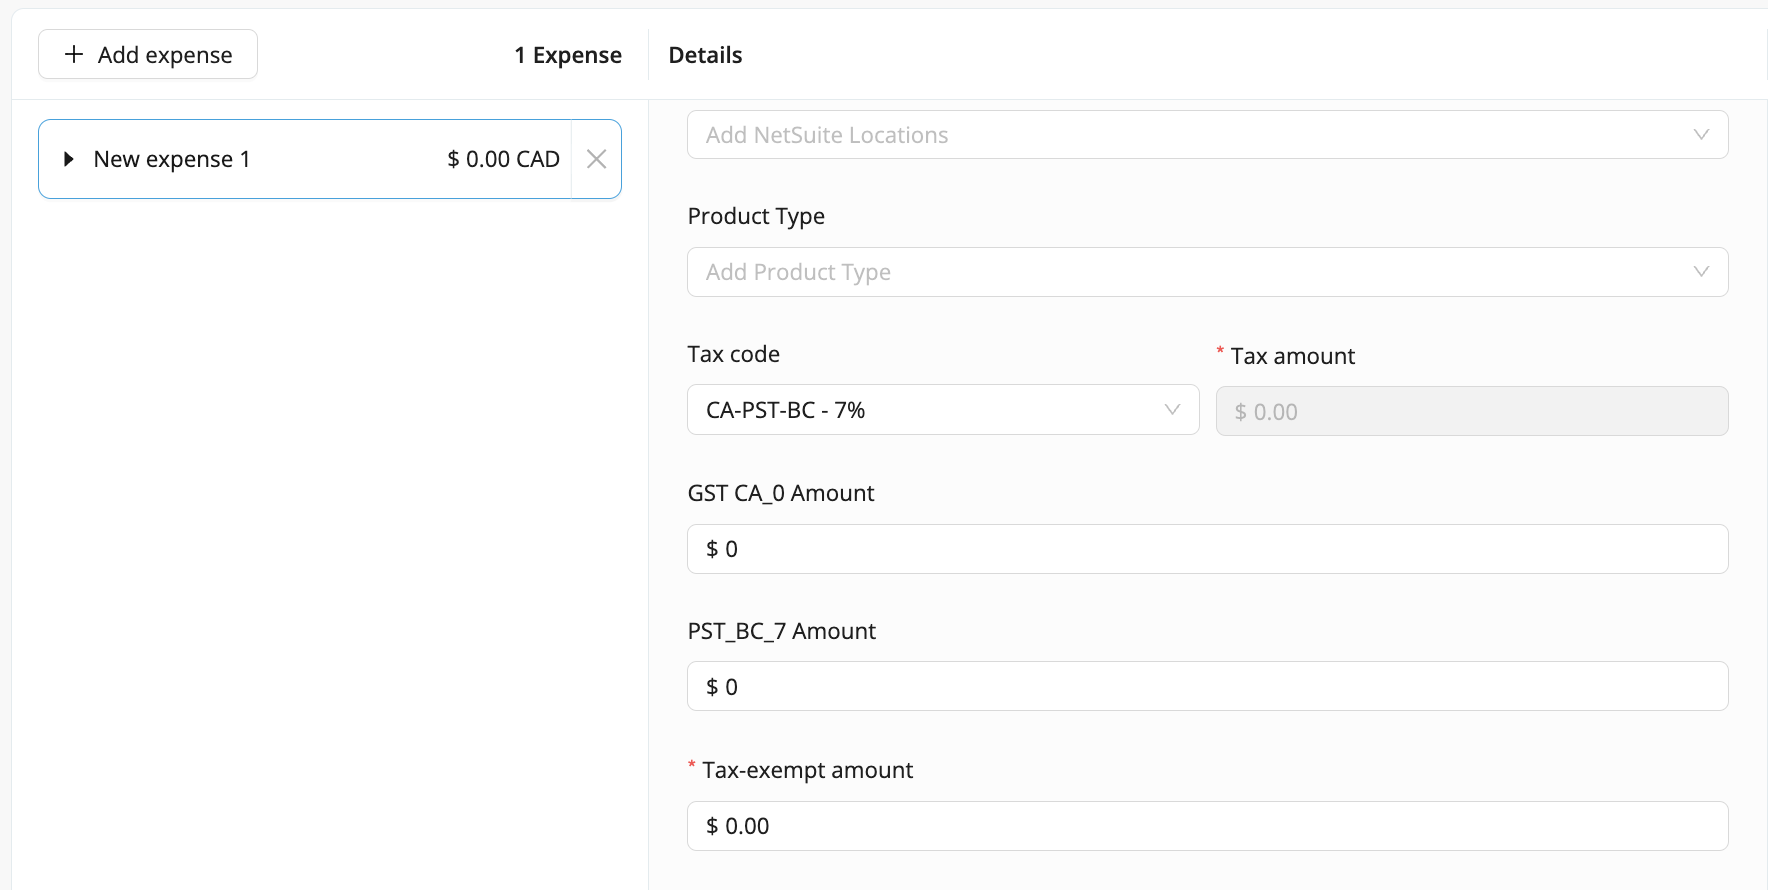
Task: Click the Add expense button label
Action: [165, 55]
